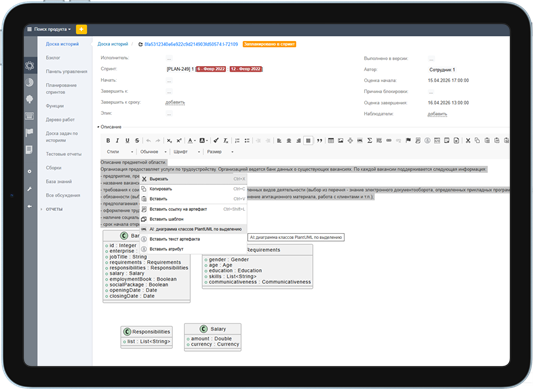Insert a block quote
The width and height of the screenshot is (534, 389).
319,140
